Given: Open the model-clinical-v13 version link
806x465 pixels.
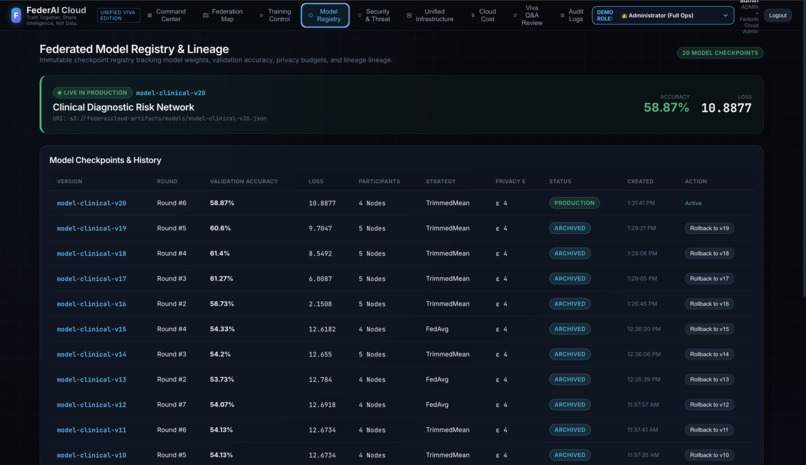Looking at the screenshot, I should (91, 380).
